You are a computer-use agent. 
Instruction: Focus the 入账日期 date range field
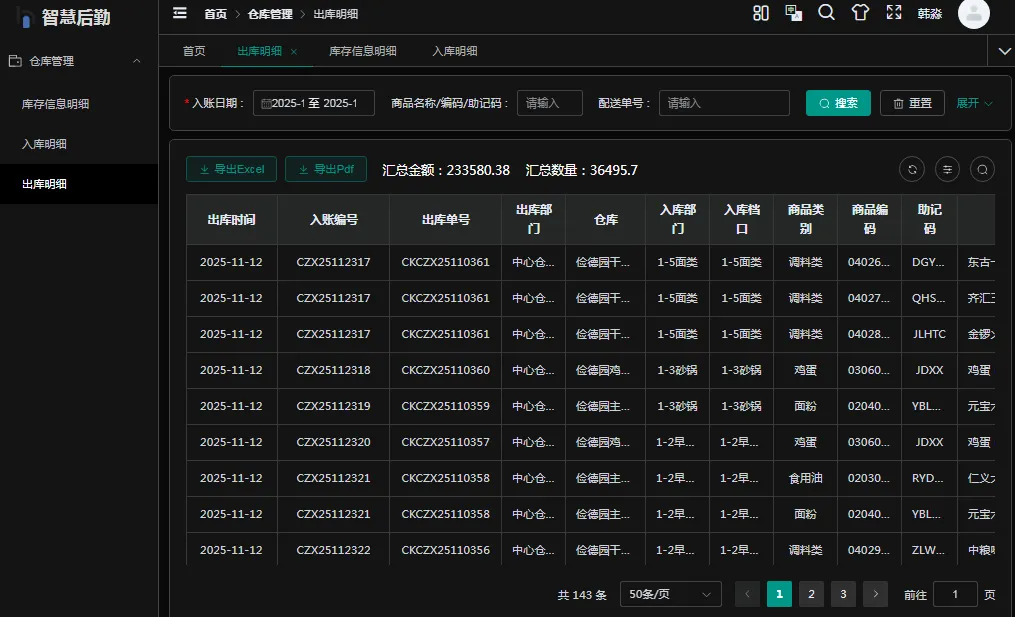point(314,103)
